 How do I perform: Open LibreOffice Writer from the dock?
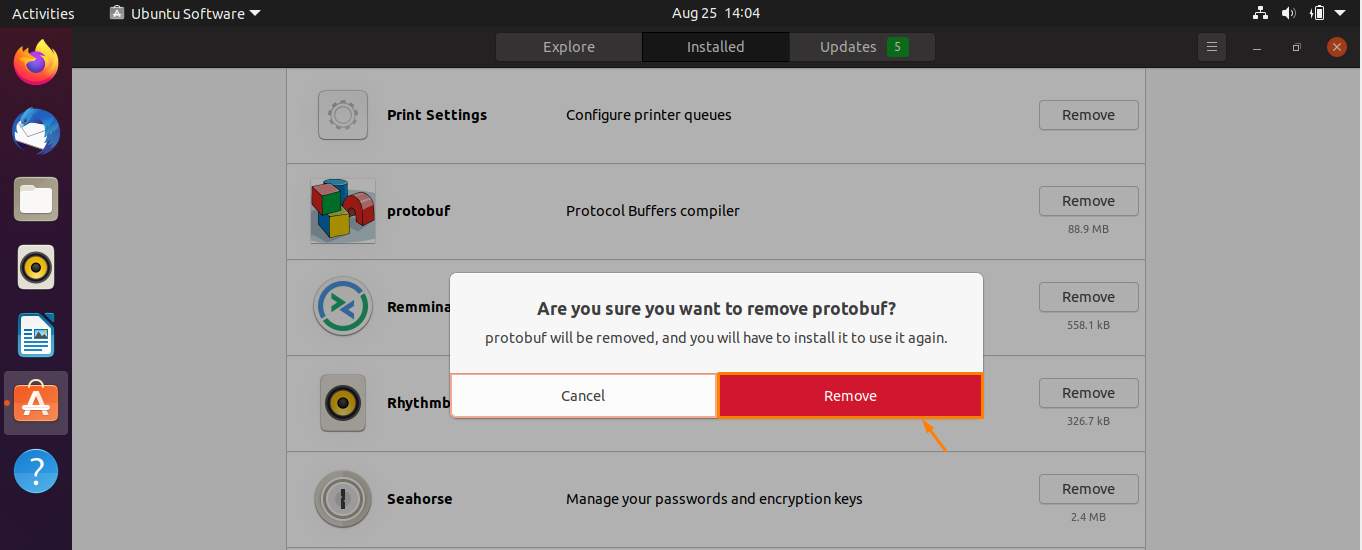[36, 335]
